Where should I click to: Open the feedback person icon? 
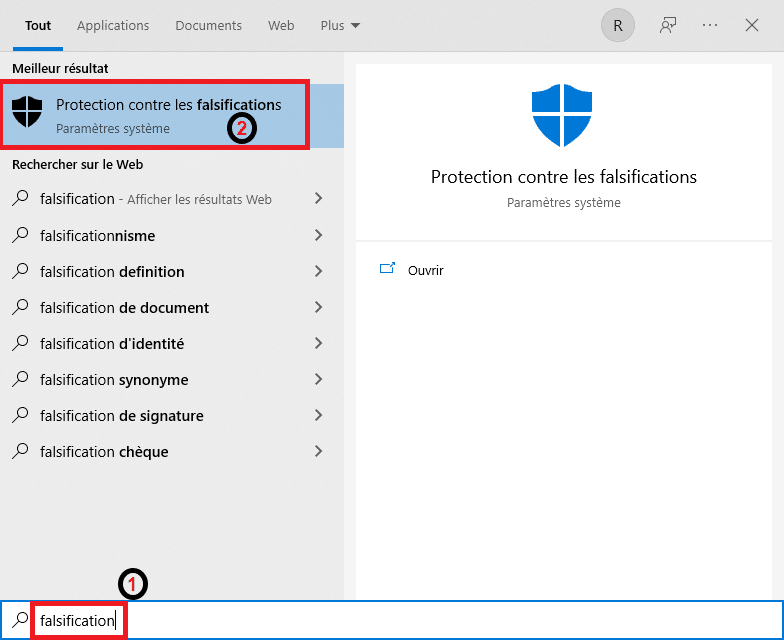(668, 25)
